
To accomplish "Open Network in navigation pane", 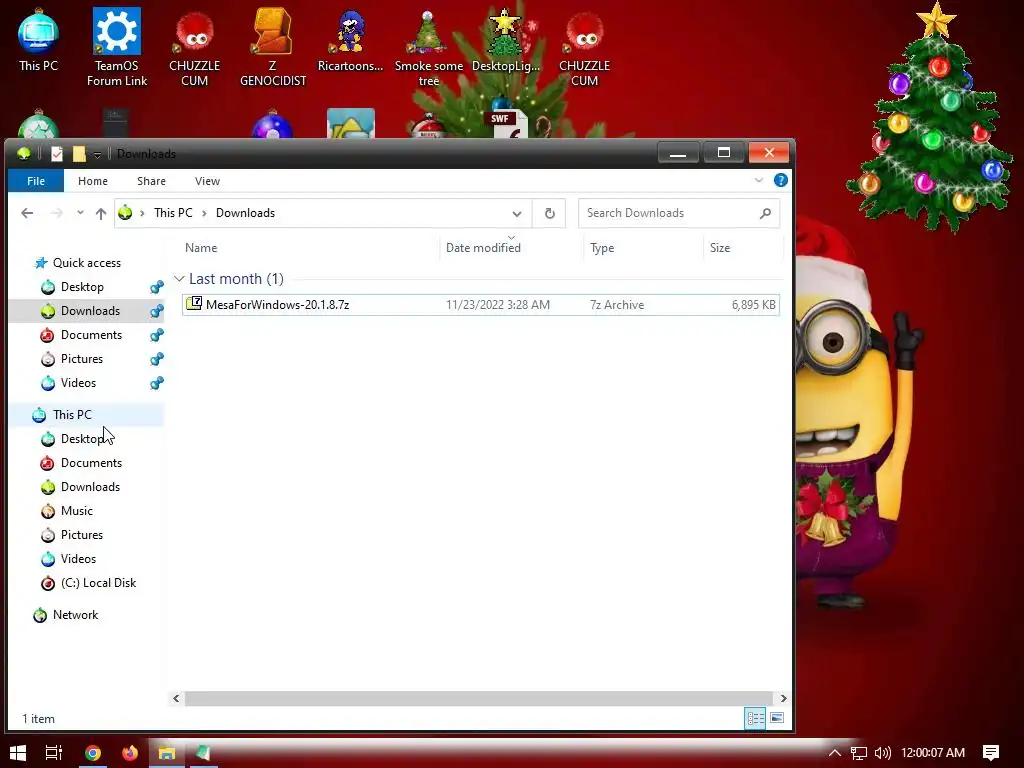I will 75,615.
